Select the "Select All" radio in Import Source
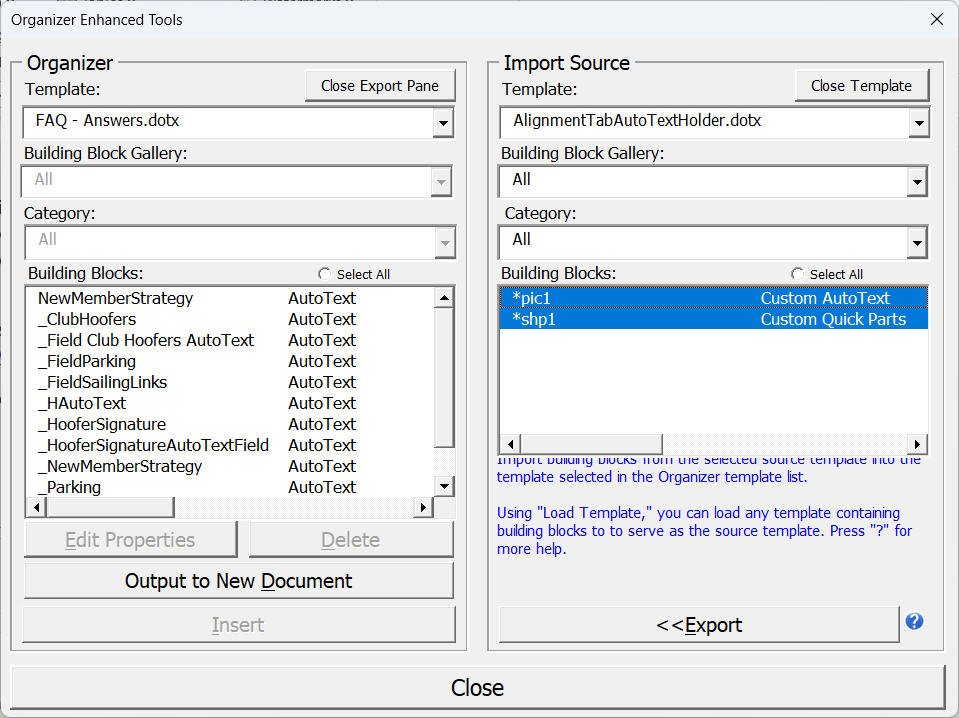Image resolution: width=959 pixels, height=718 pixels. (x=797, y=273)
